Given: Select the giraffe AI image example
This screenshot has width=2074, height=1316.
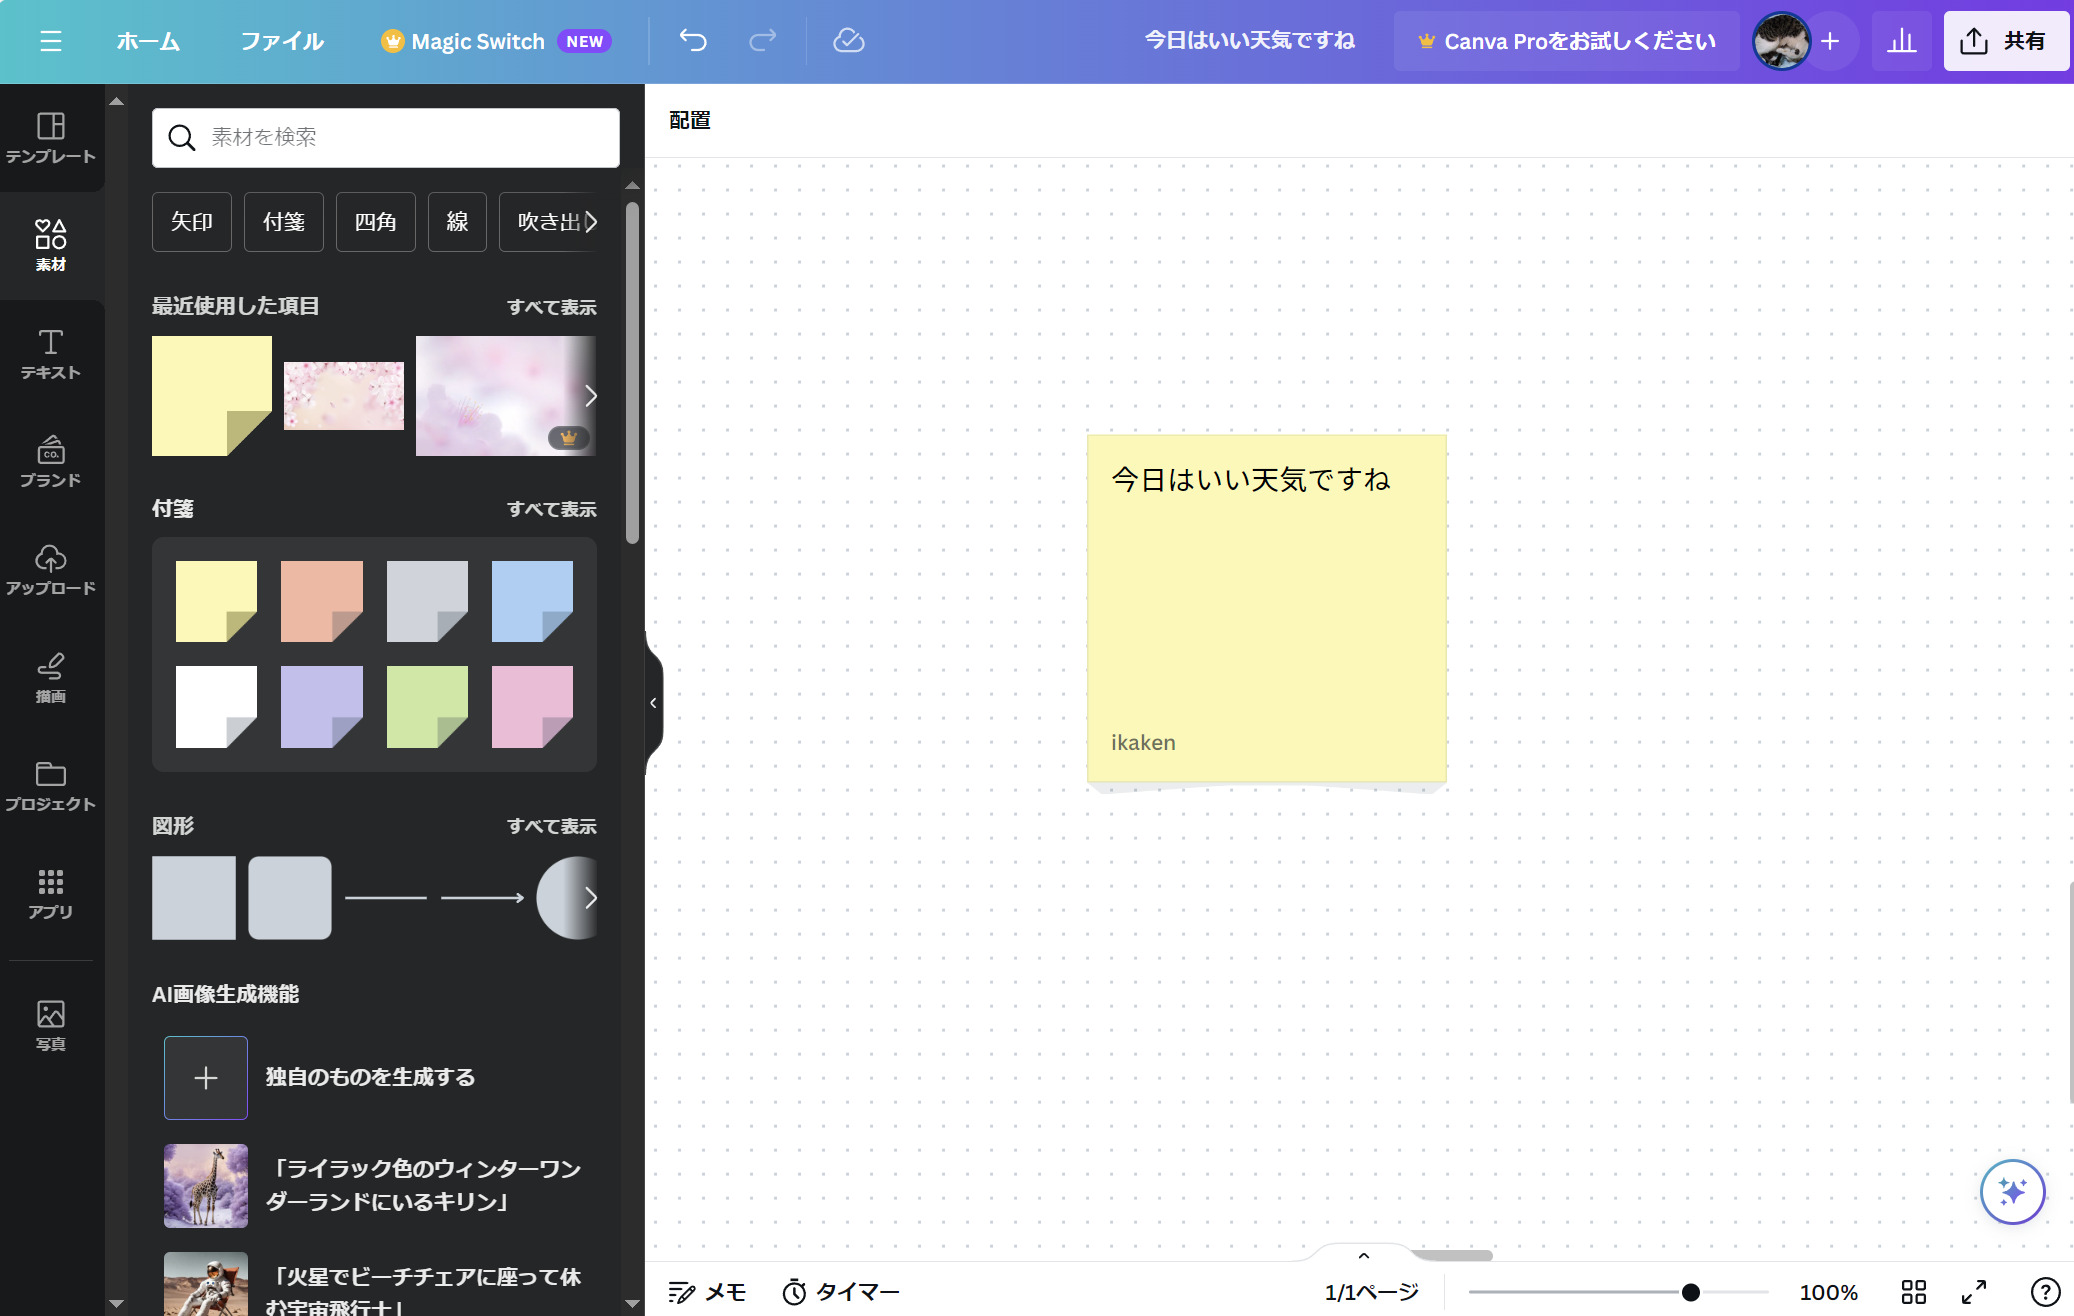Looking at the screenshot, I should point(206,1186).
